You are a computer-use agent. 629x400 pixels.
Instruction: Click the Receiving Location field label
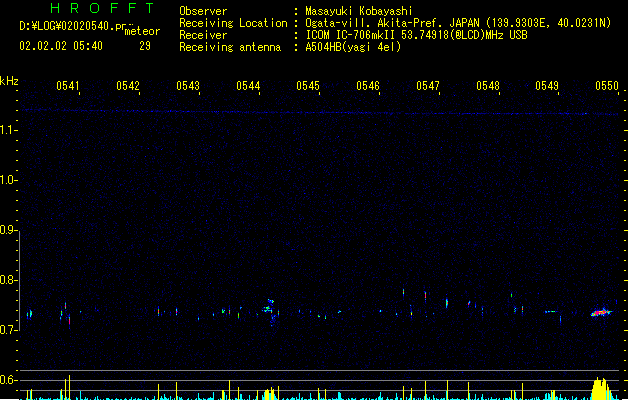click(233, 23)
